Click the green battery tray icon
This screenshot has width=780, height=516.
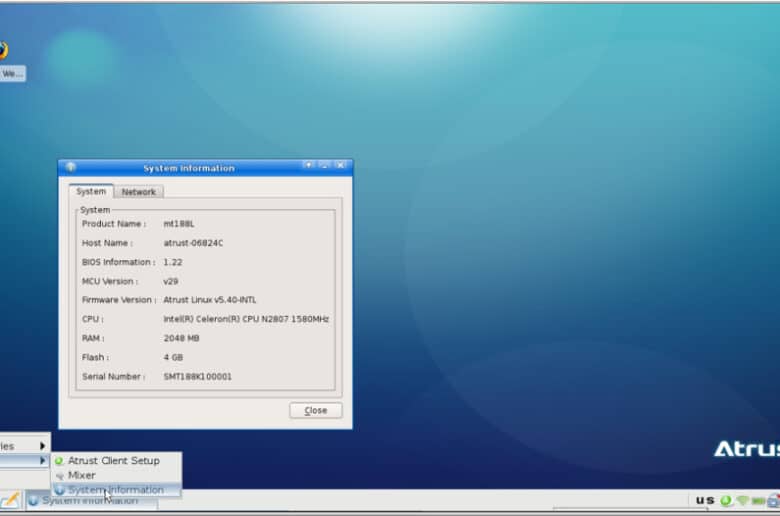click(x=758, y=501)
